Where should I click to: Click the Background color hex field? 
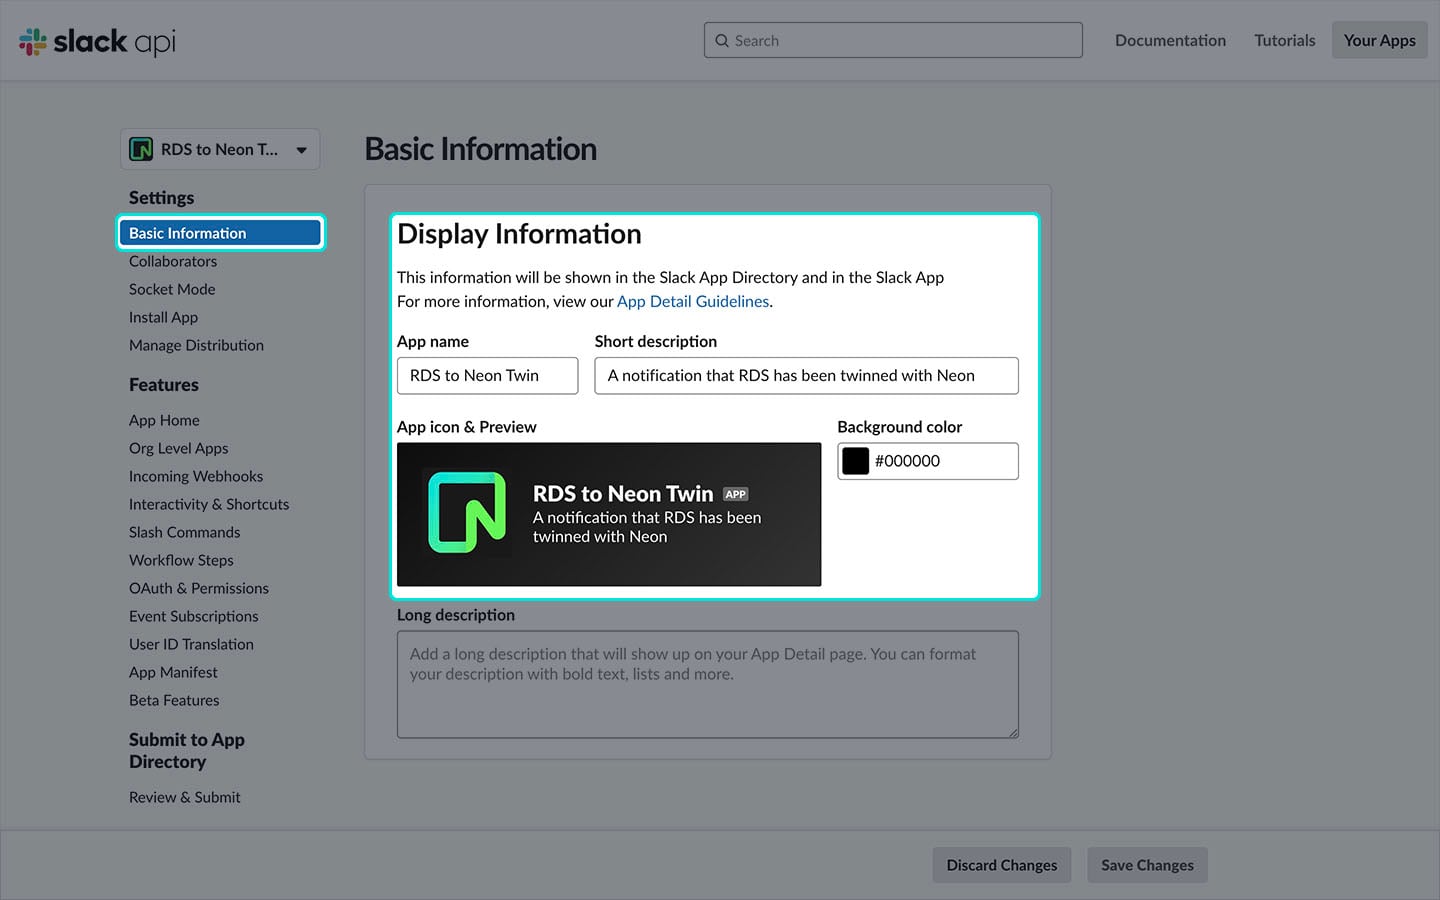click(x=942, y=461)
